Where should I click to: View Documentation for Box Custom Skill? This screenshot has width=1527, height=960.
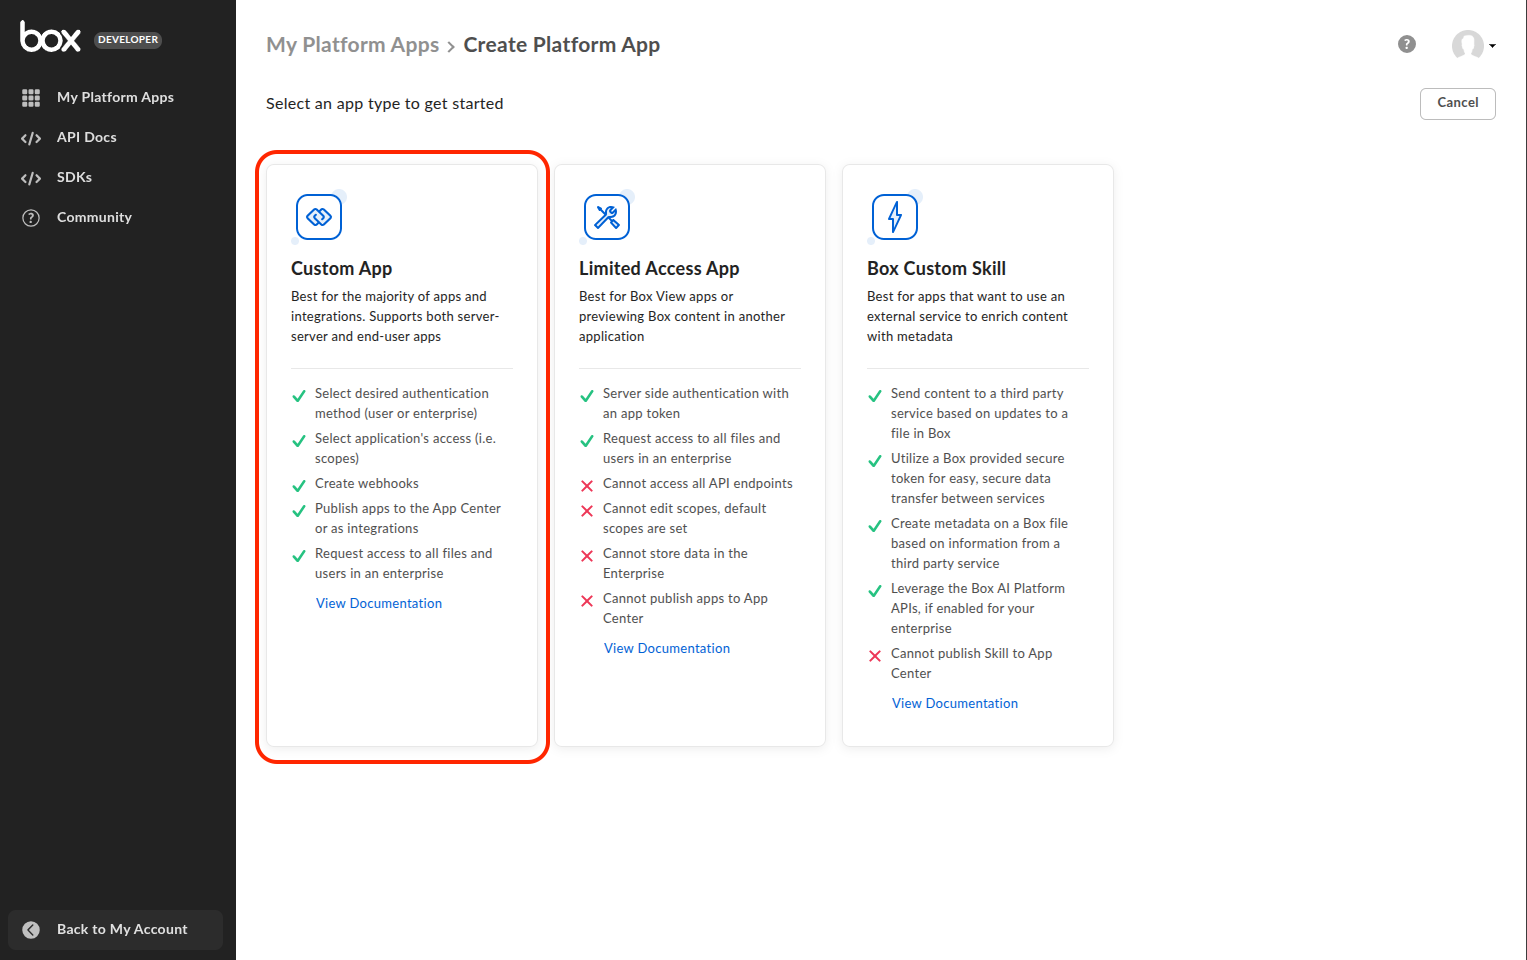(955, 703)
